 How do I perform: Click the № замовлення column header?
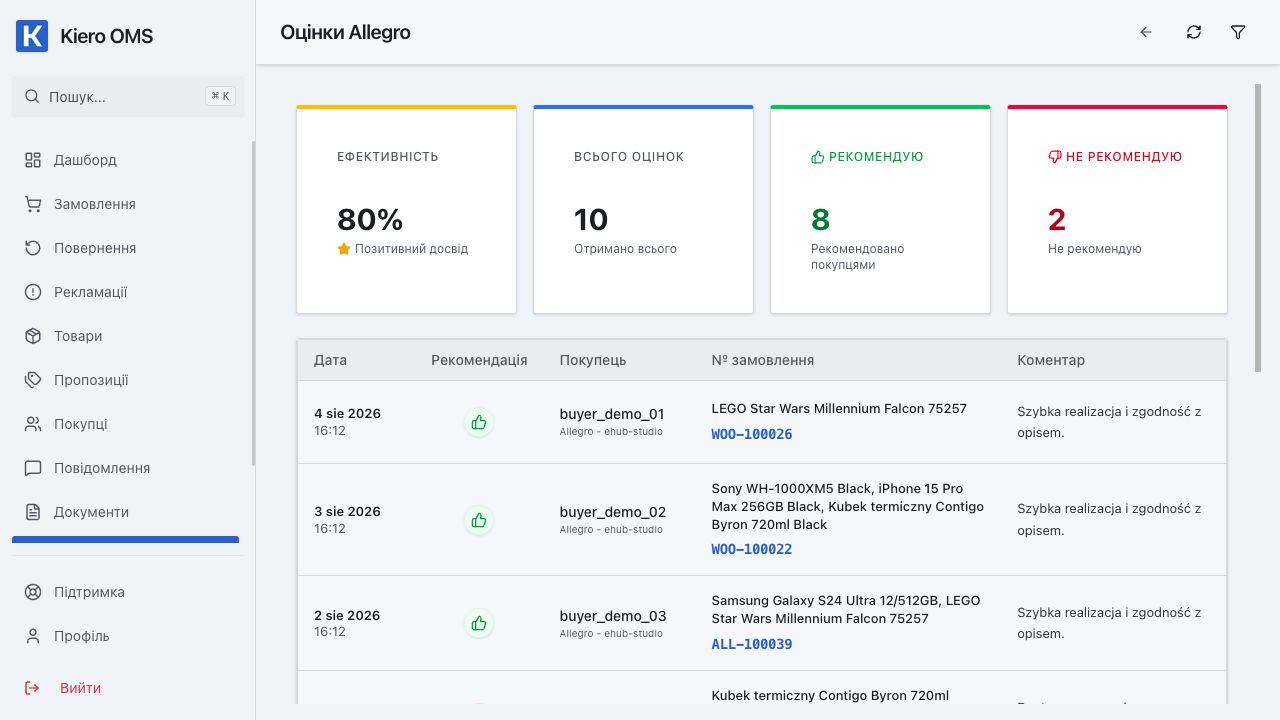[763, 360]
